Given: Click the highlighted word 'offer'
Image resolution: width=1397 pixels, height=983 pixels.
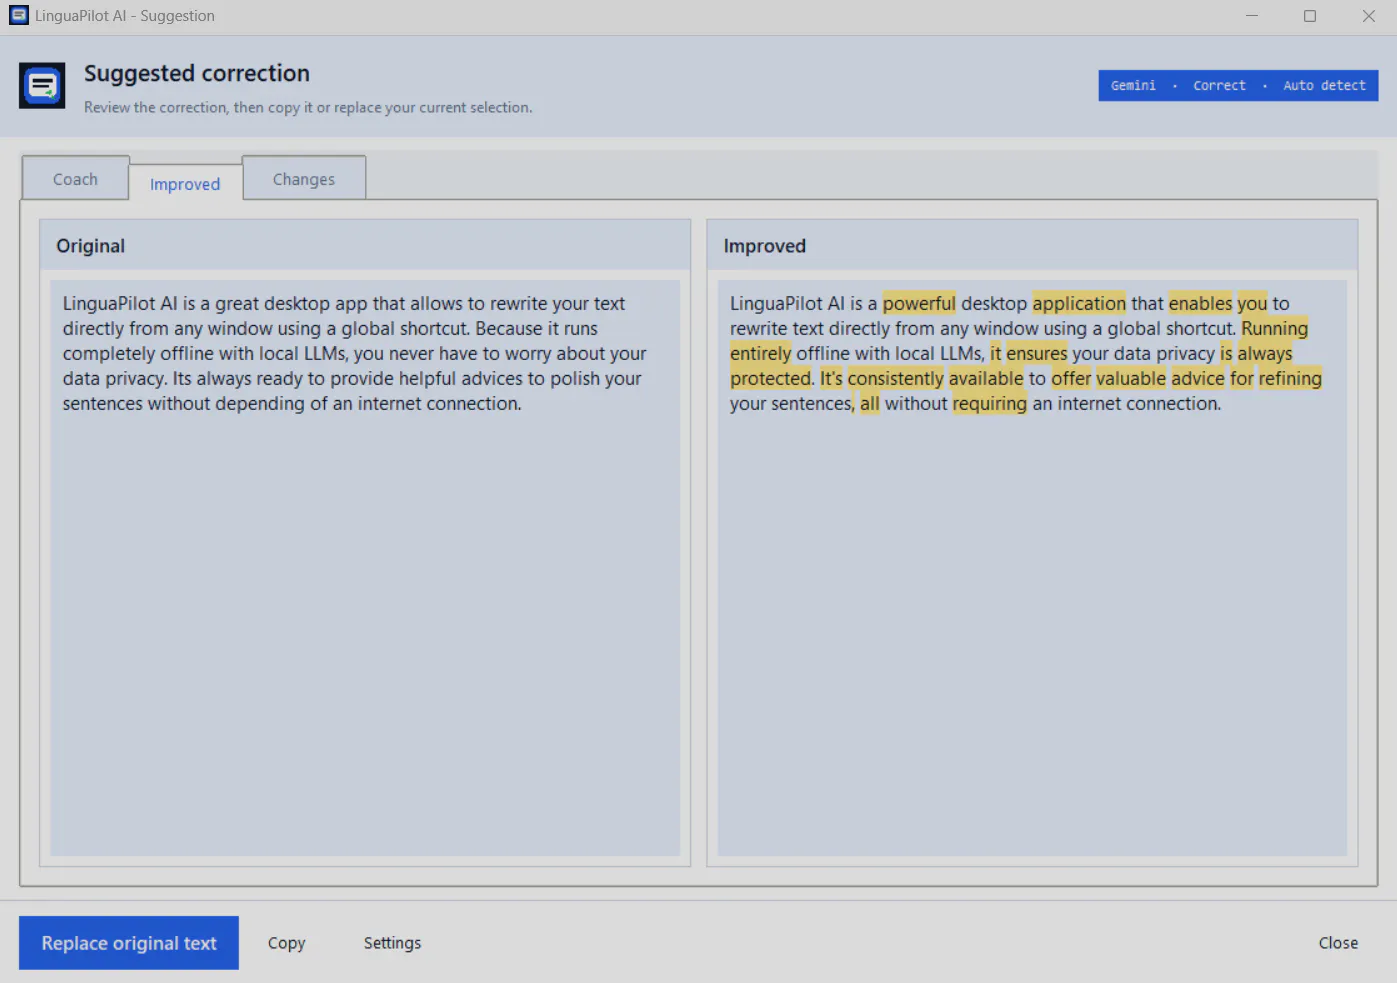Looking at the screenshot, I should [x=1071, y=378].
